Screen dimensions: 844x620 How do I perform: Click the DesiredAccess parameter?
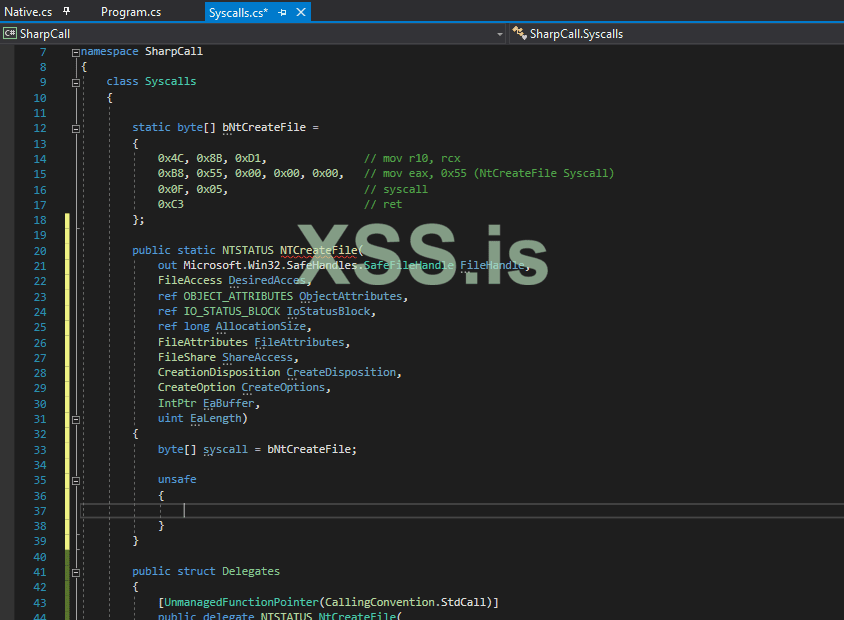pos(267,280)
